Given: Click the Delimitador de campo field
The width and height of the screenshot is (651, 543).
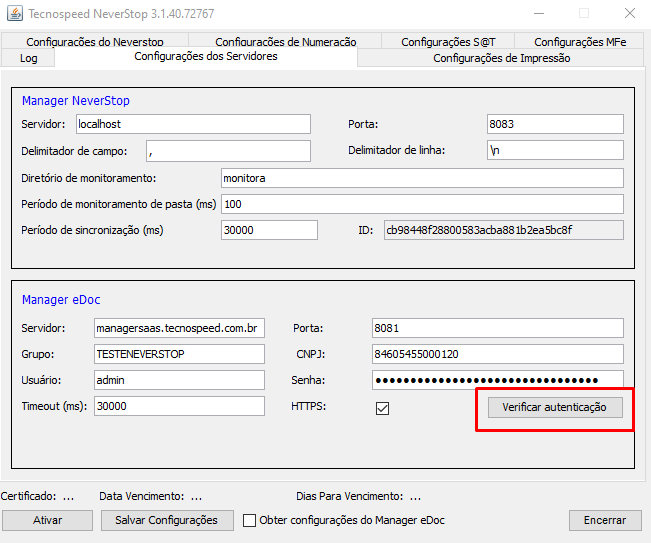Looking at the screenshot, I should [228, 151].
